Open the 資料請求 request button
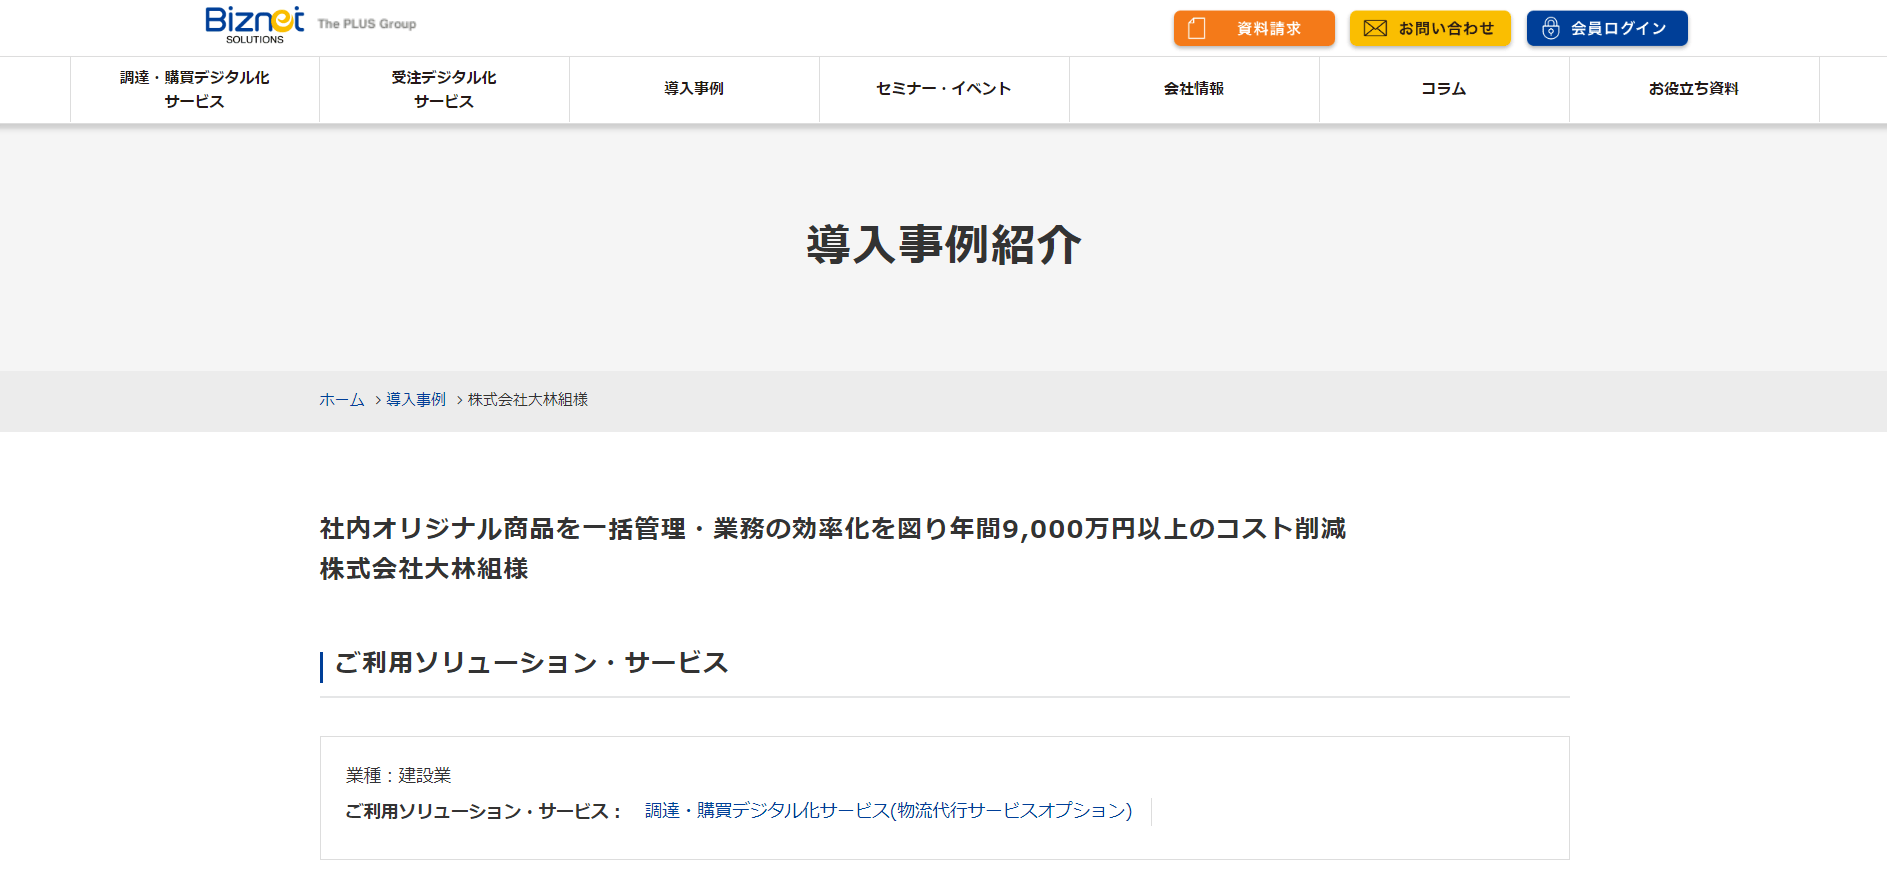 pos(1254,28)
